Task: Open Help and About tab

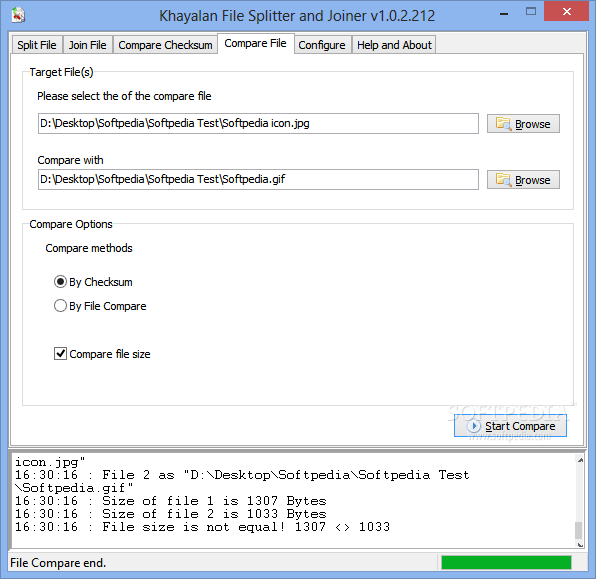Action: pos(394,45)
